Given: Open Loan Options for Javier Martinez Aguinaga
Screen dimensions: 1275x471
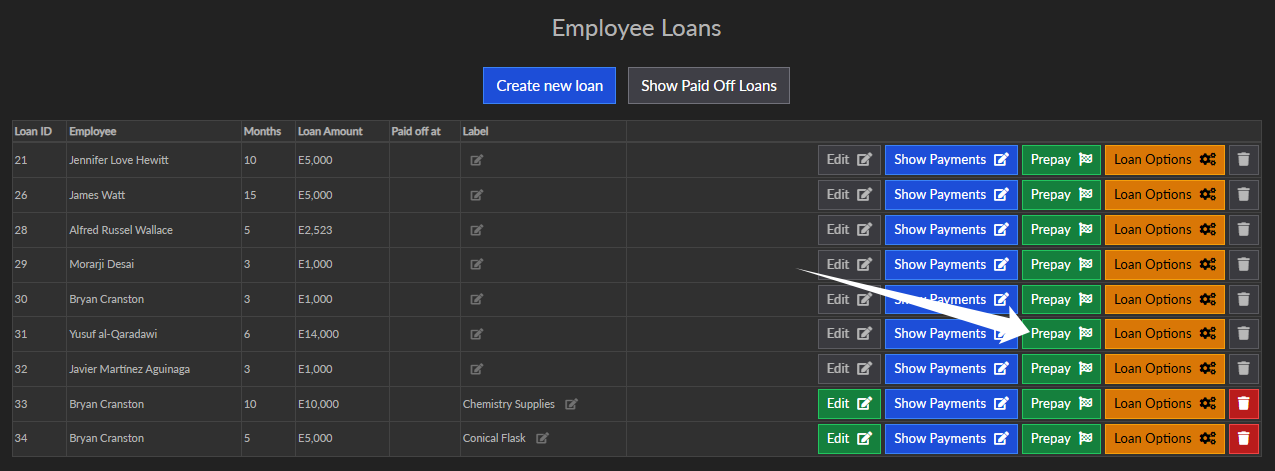Looking at the screenshot, I should pos(1165,369).
